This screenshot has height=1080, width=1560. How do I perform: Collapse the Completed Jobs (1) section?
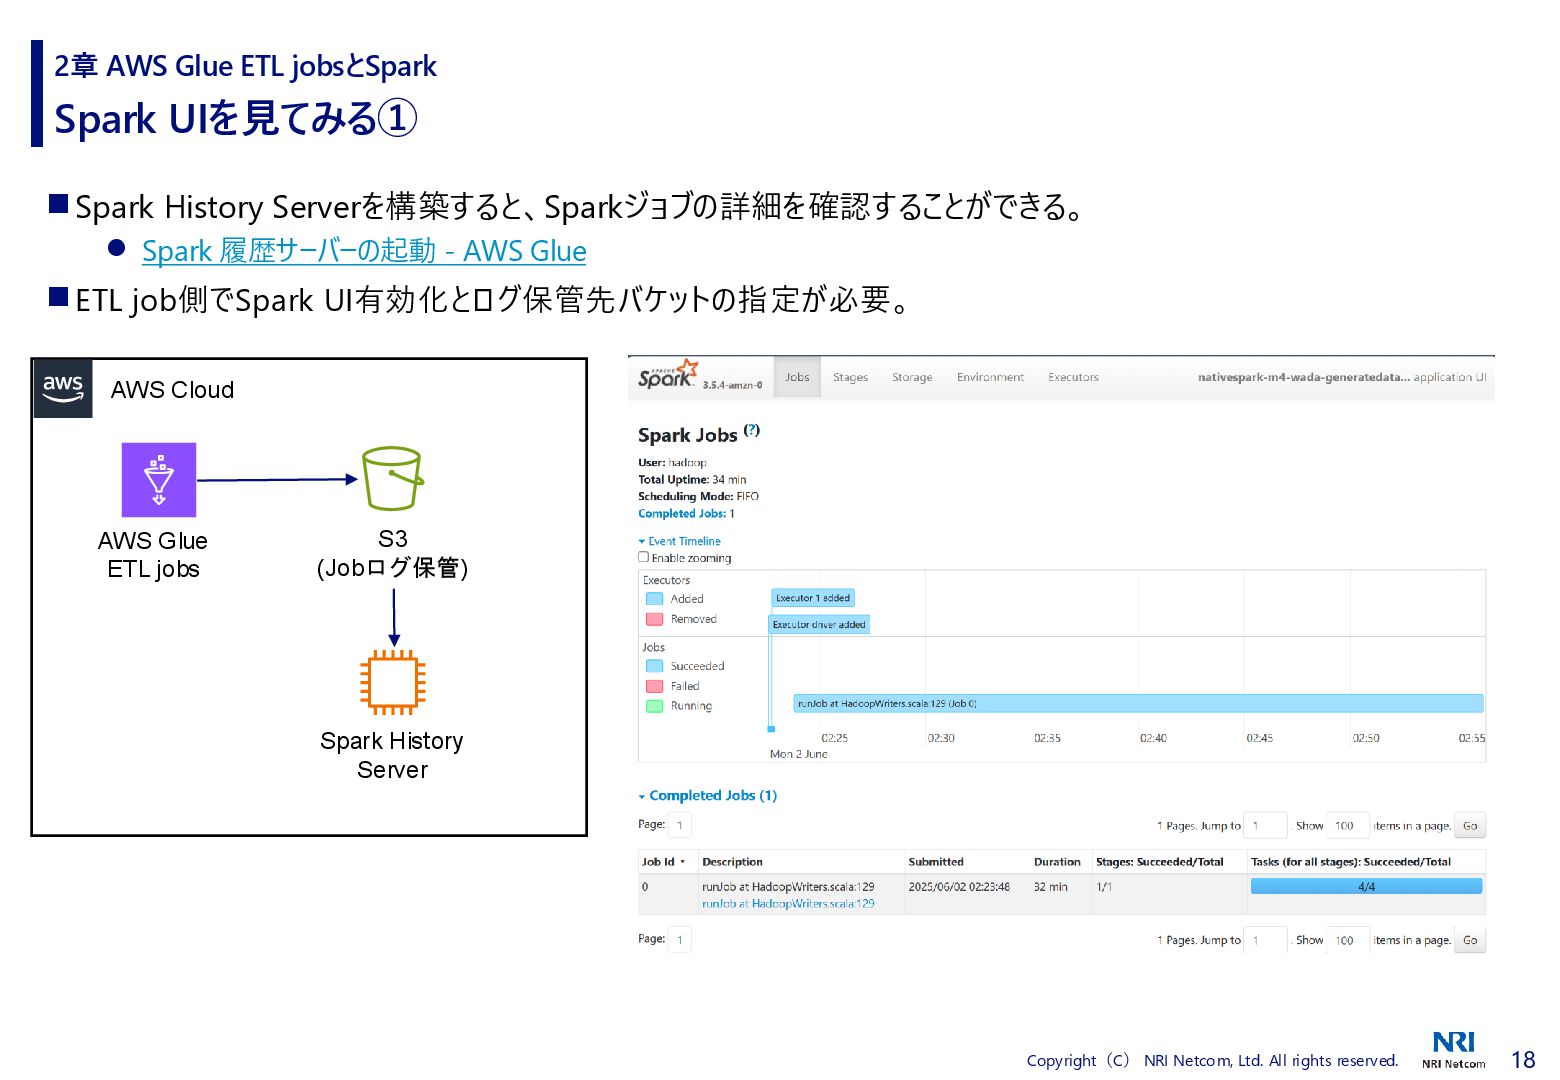[708, 796]
